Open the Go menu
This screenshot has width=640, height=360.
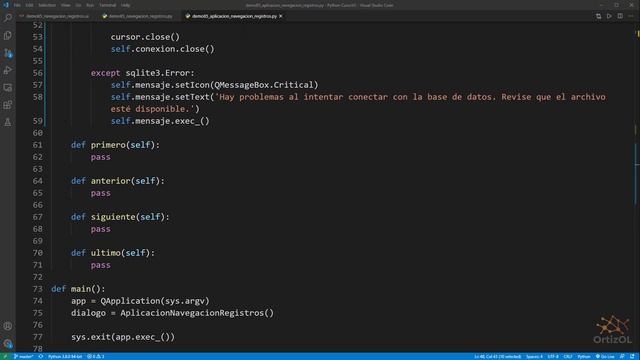pyautogui.click(x=78, y=5)
